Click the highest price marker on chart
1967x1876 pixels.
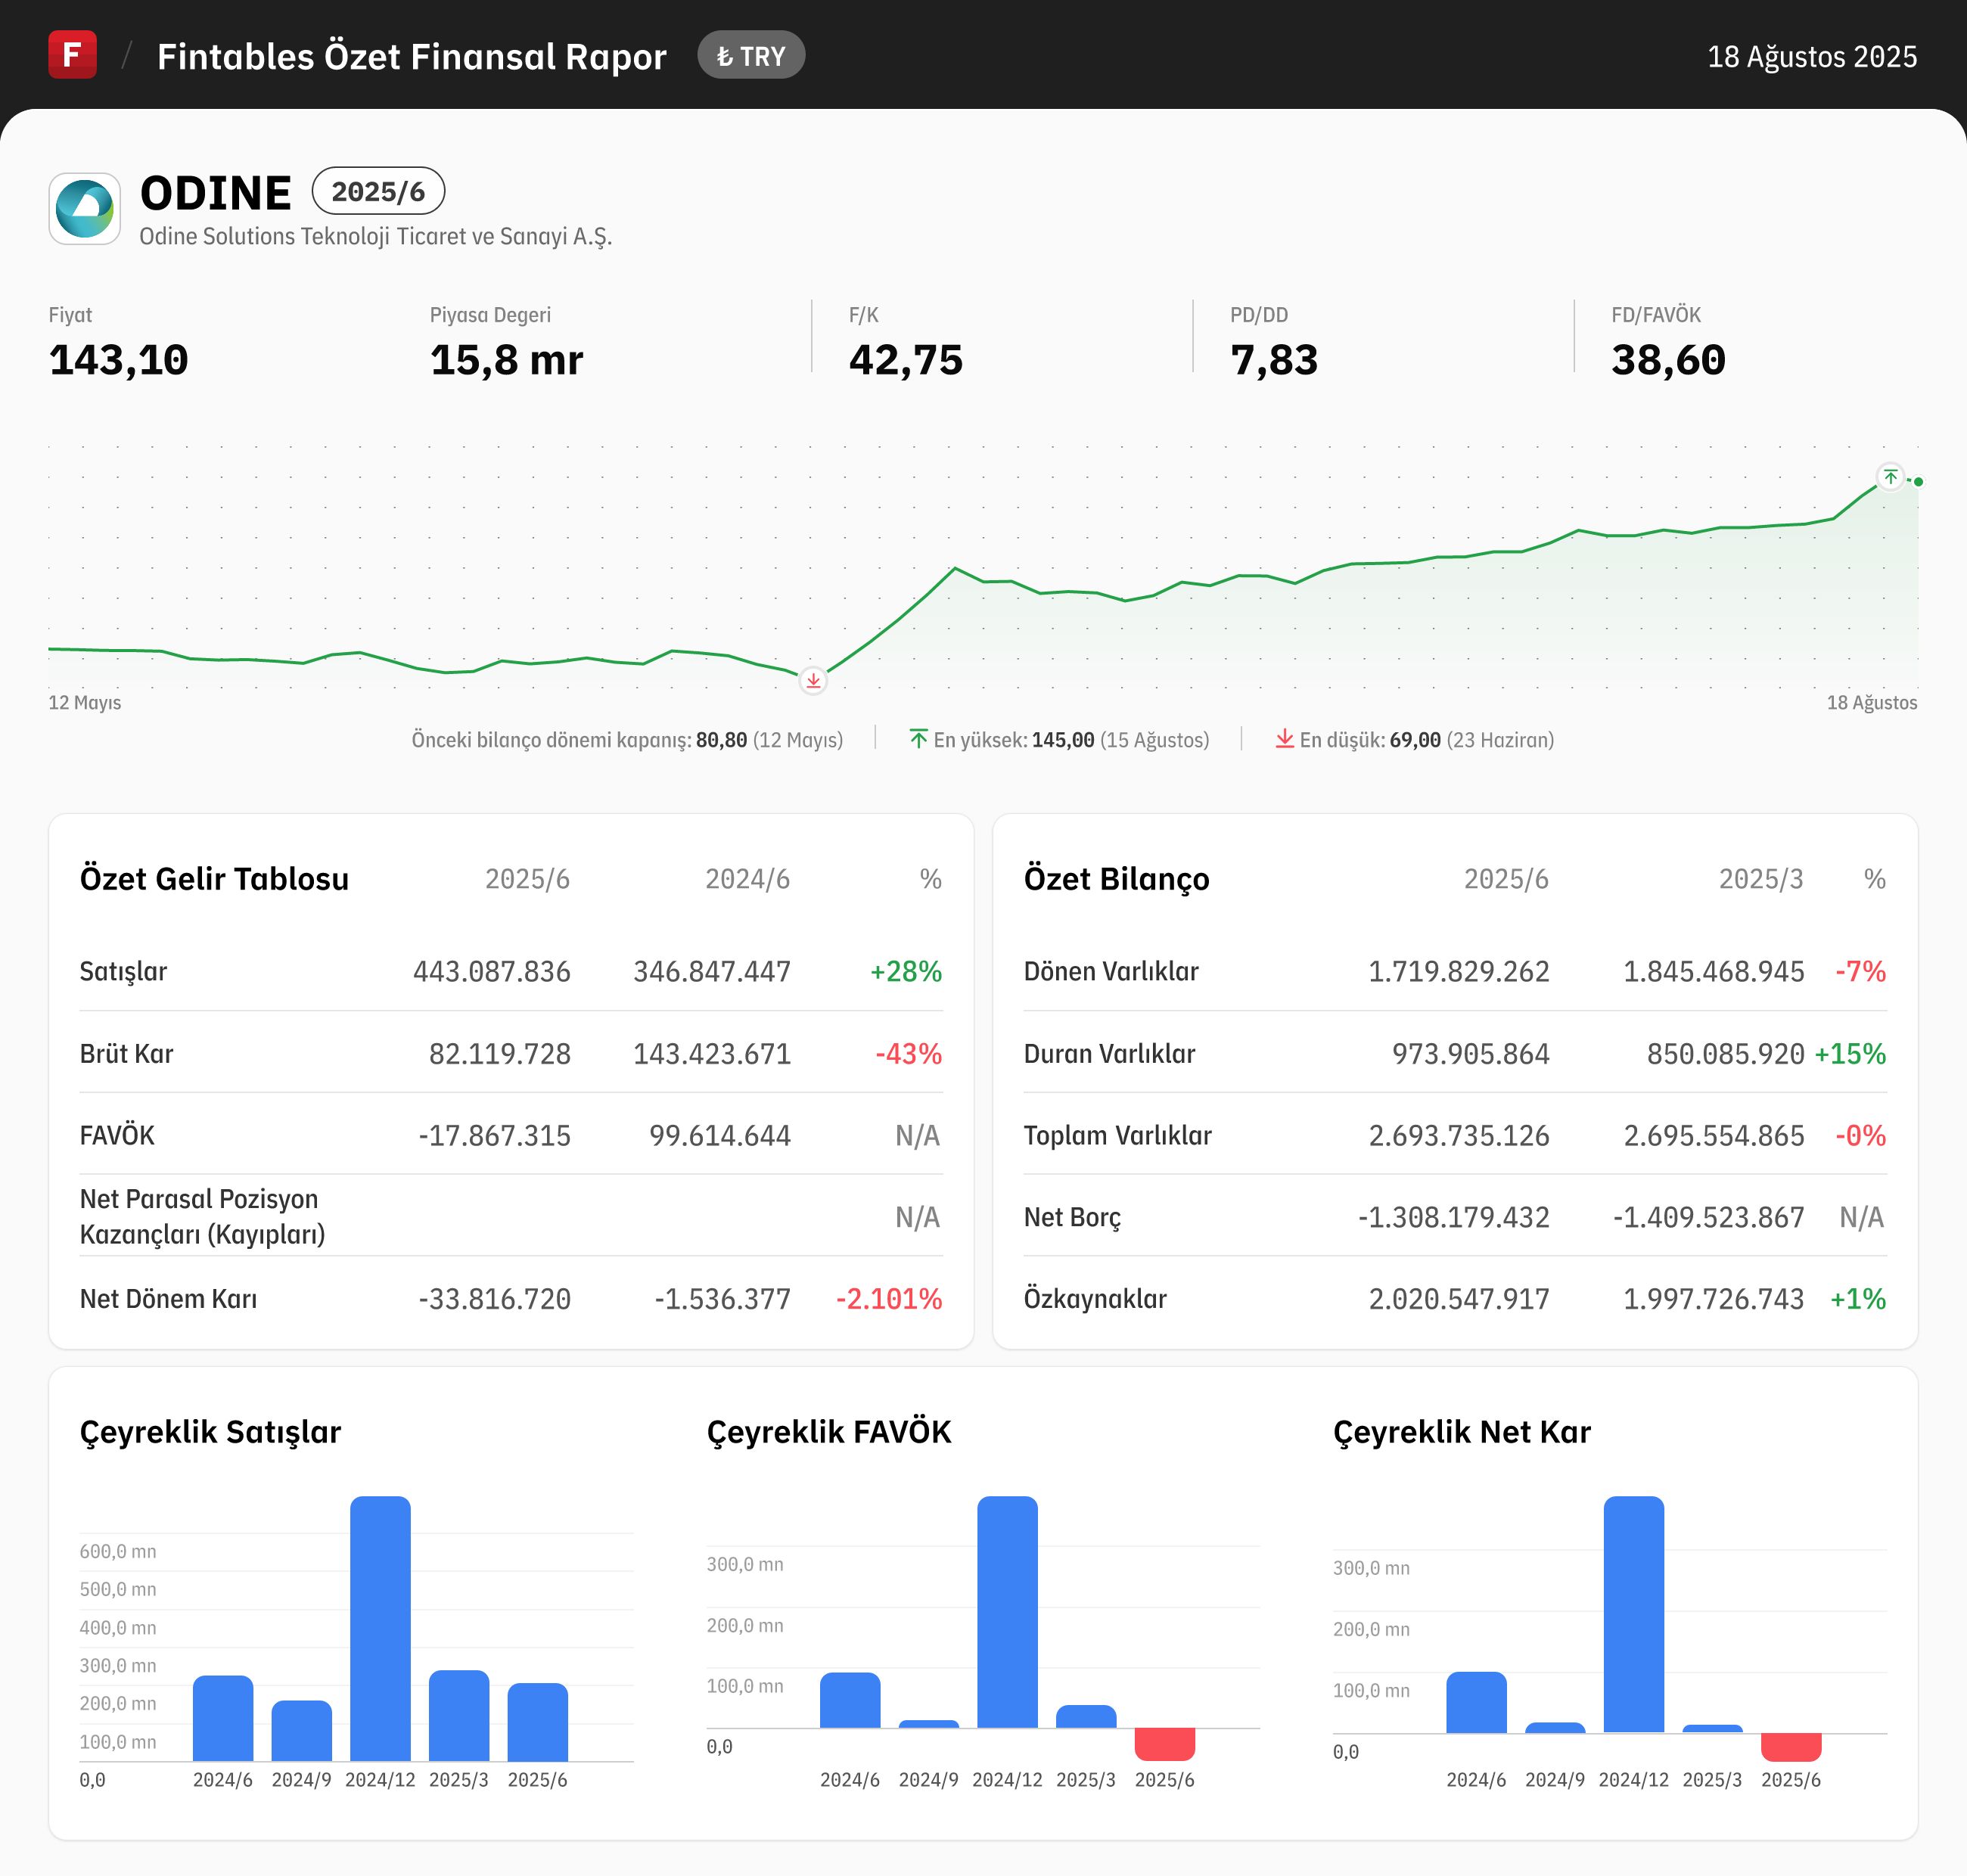(1890, 477)
